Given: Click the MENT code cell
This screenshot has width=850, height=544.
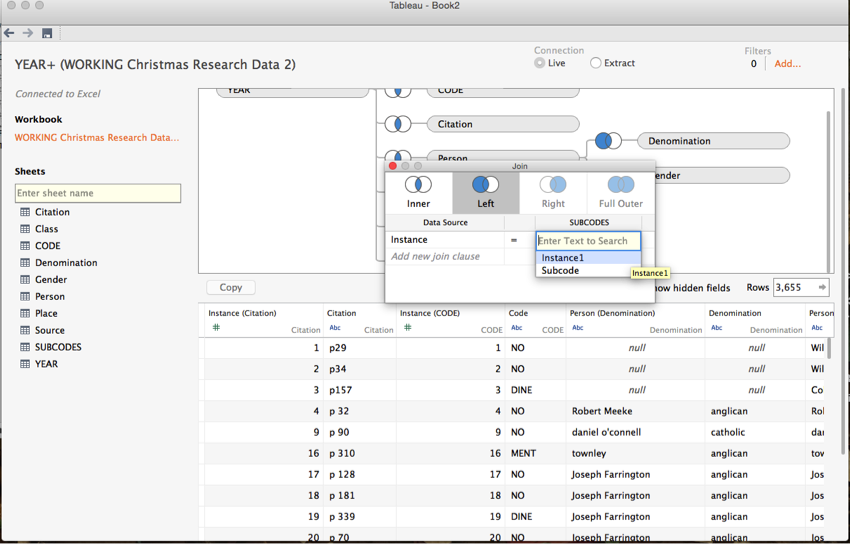Looking at the screenshot, I should tap(535, 454).
